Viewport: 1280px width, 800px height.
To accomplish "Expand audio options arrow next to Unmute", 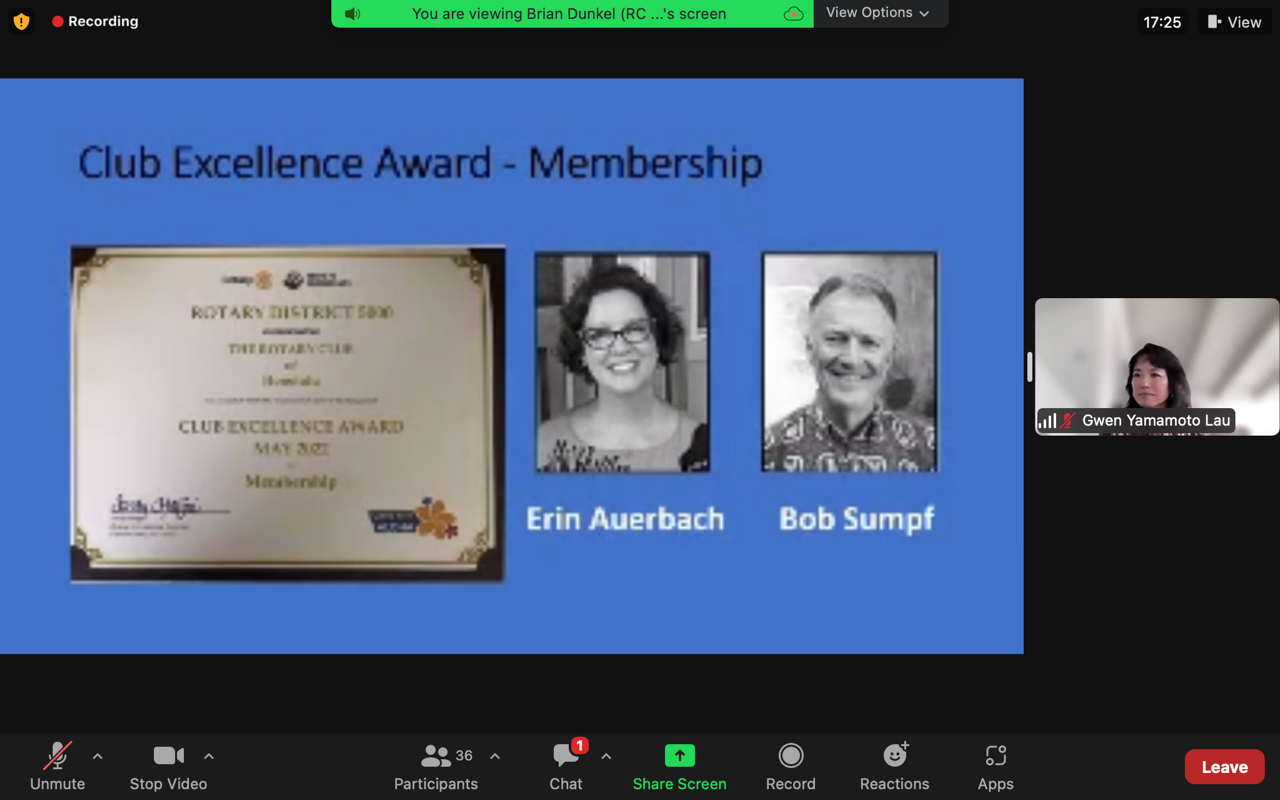I will pos(98,757).
